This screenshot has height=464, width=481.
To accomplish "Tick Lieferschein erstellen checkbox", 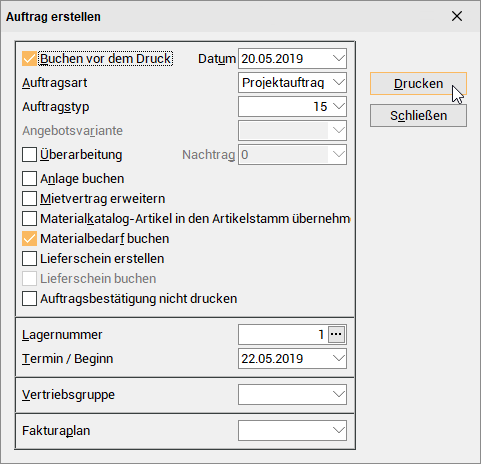I will click(x=29, y=259).
